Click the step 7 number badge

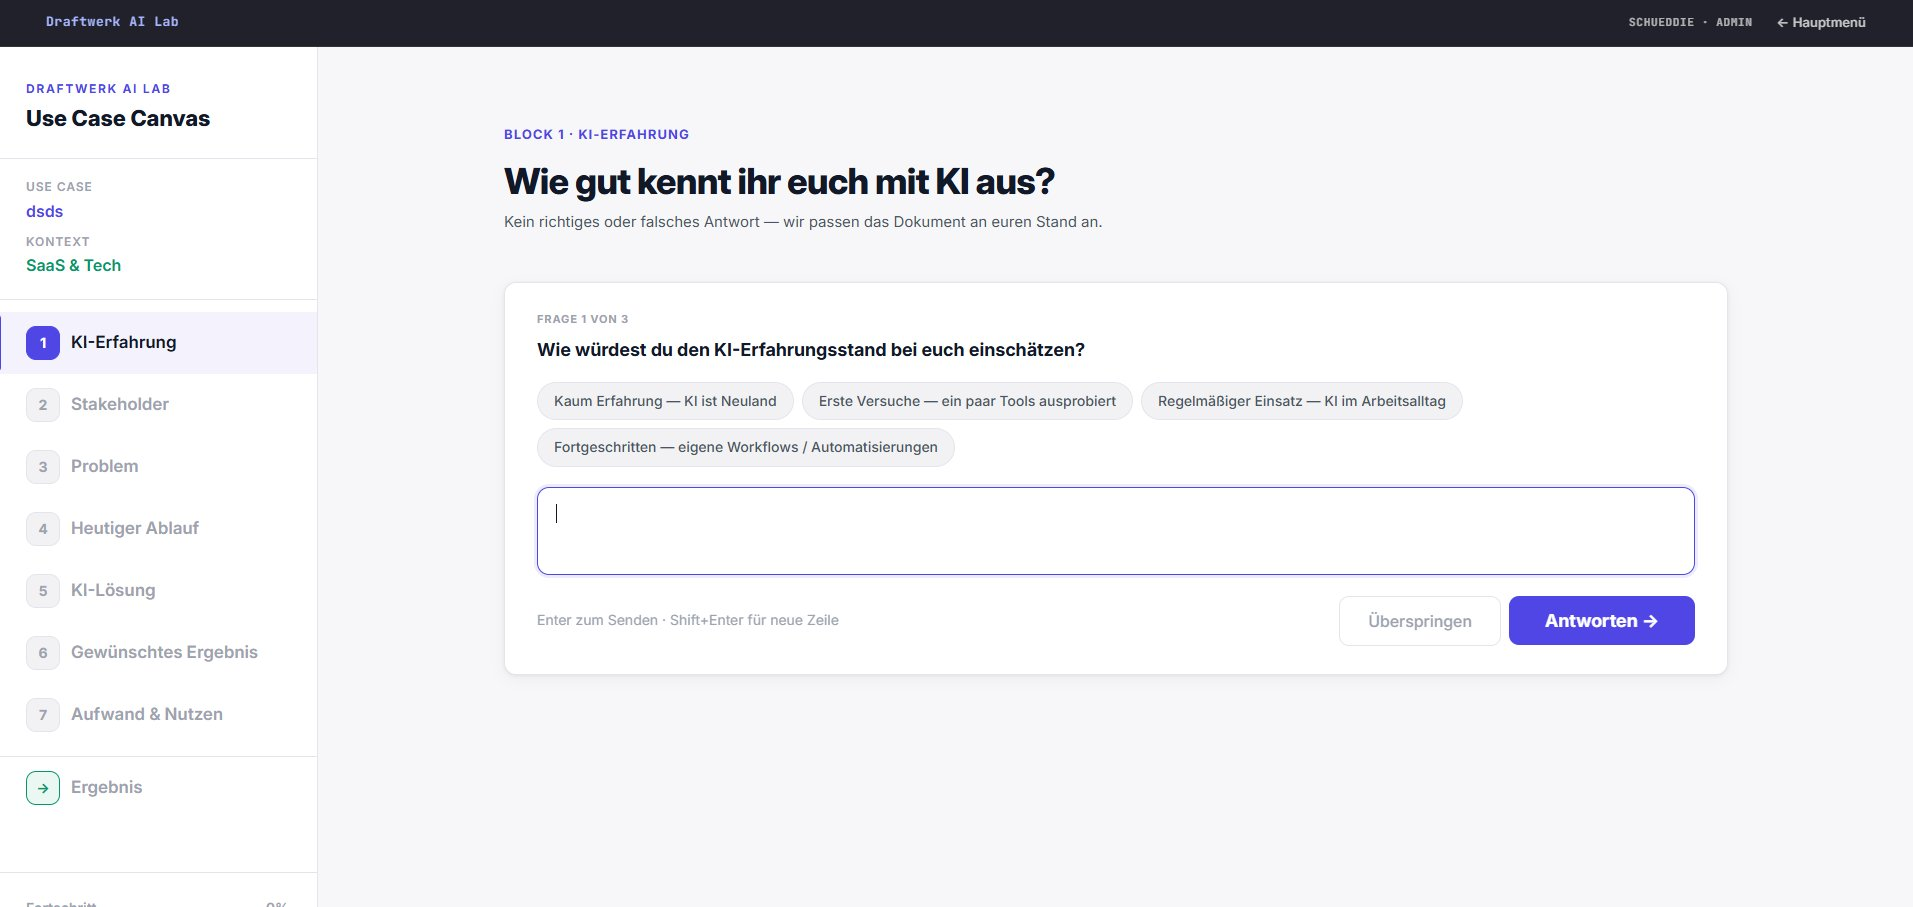click(43, 715)
